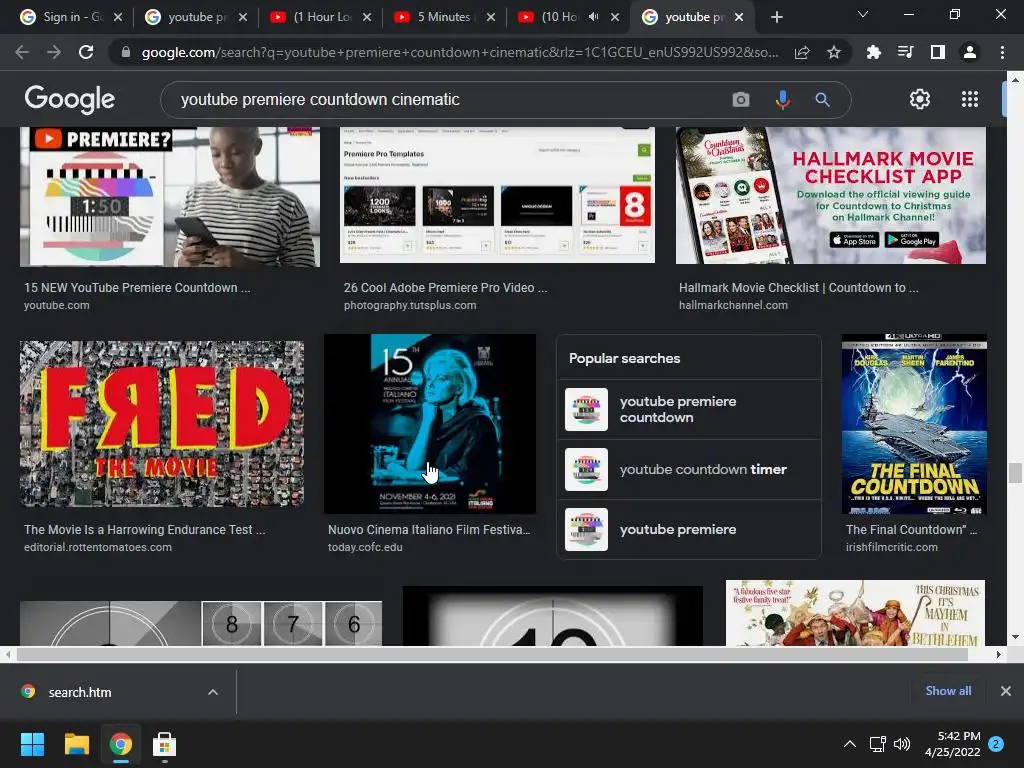Close the Sign in tab
This screenshot has height=768, width=1024.
click(118, 17)
